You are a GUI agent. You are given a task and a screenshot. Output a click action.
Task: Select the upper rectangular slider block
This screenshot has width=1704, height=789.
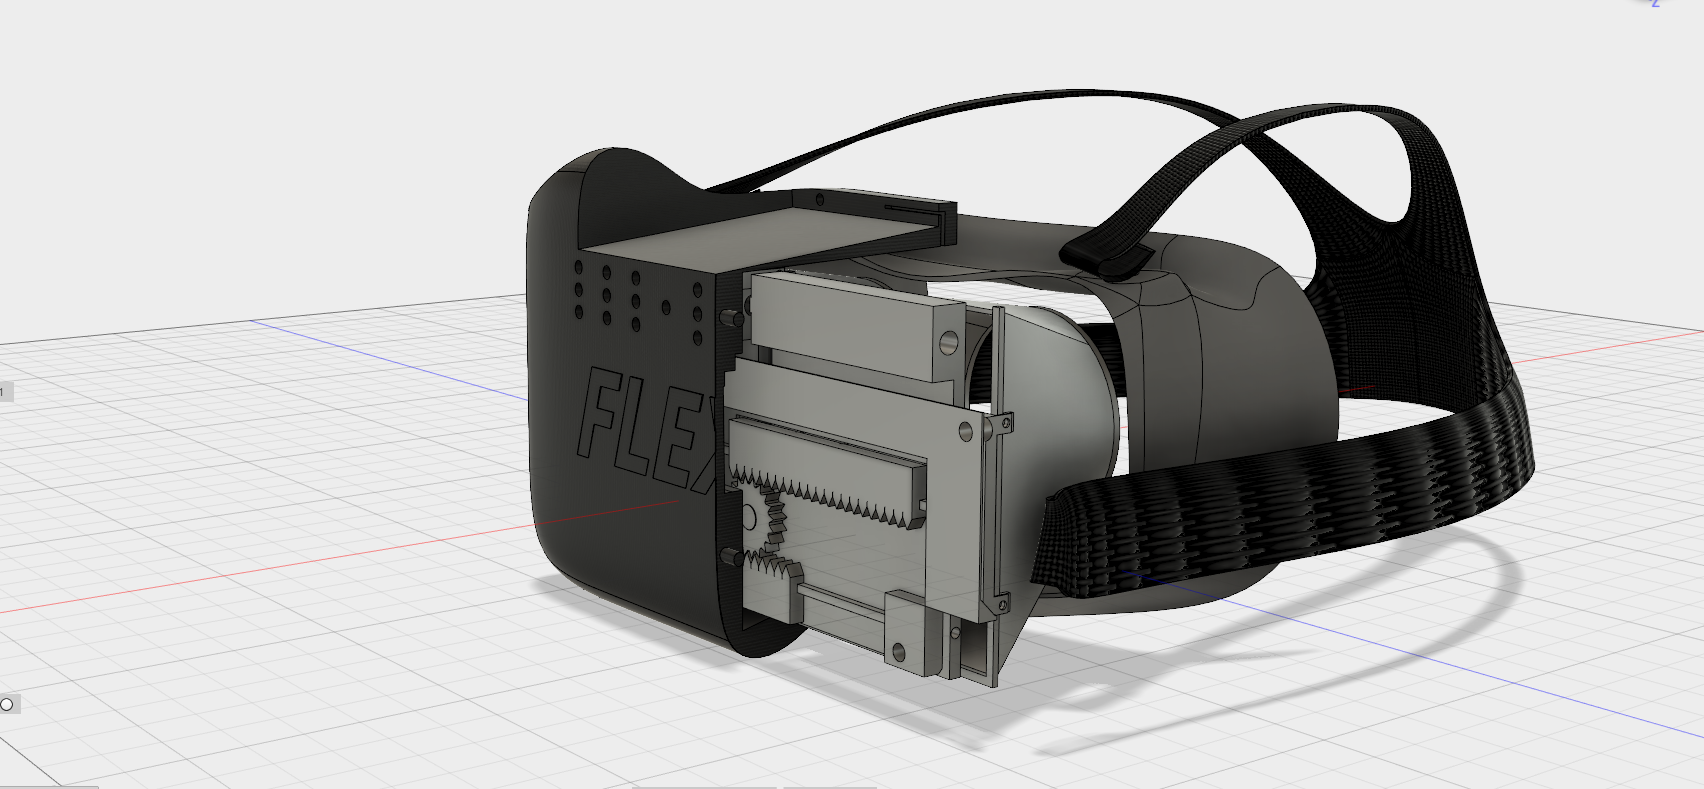click(850, 320)
